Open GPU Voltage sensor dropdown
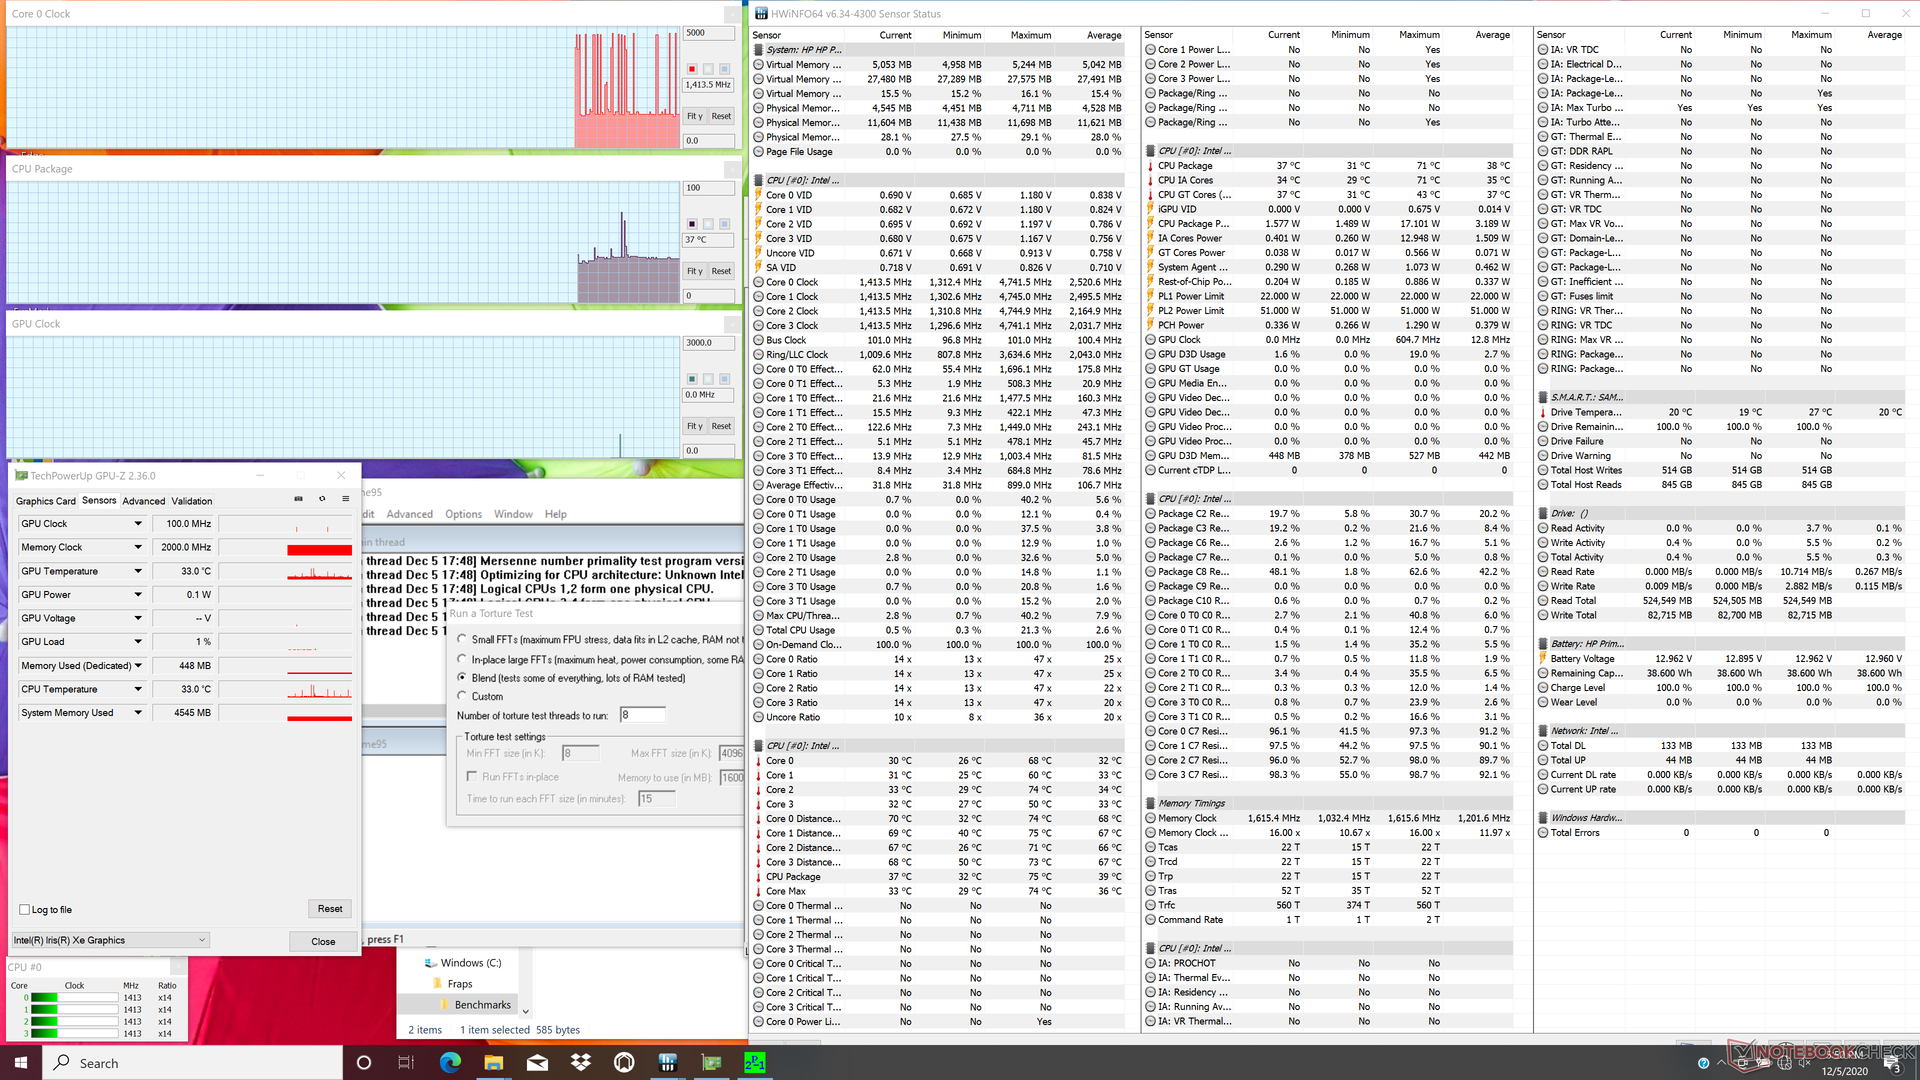This screenshot has height=1080, width=1920. (138, 618)
